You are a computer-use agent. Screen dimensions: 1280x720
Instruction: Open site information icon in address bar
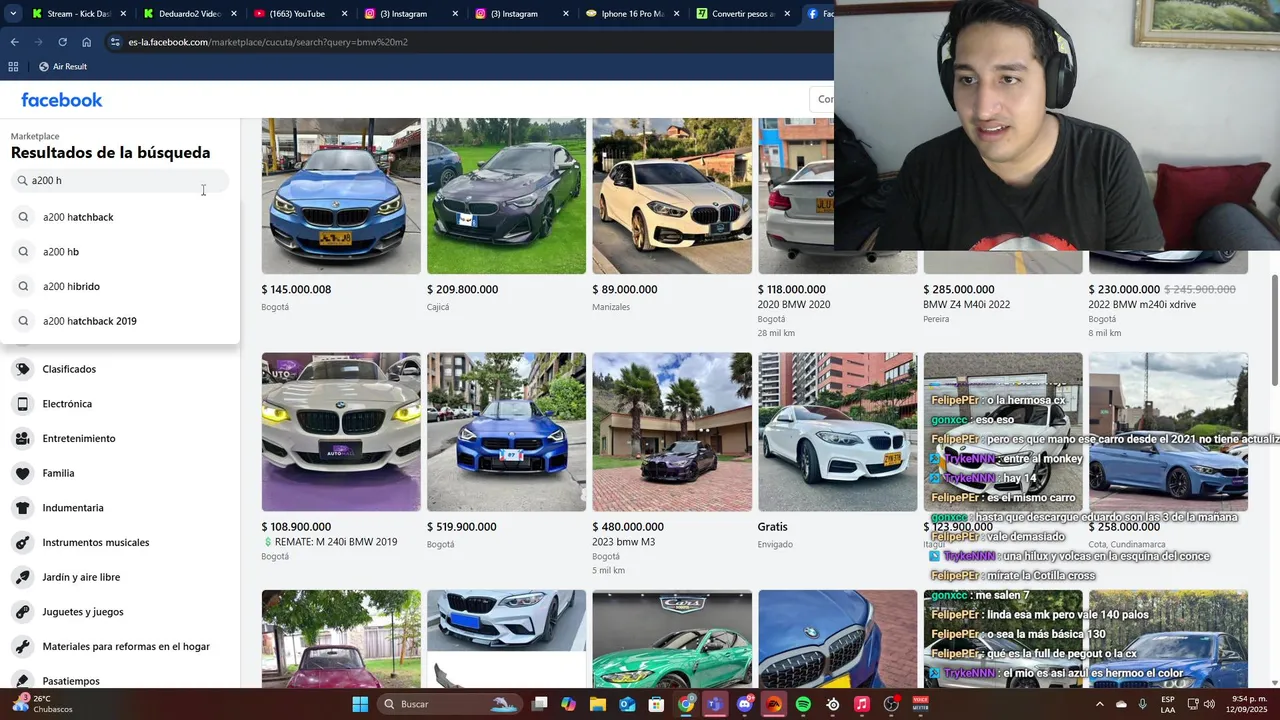coord(116,42)
